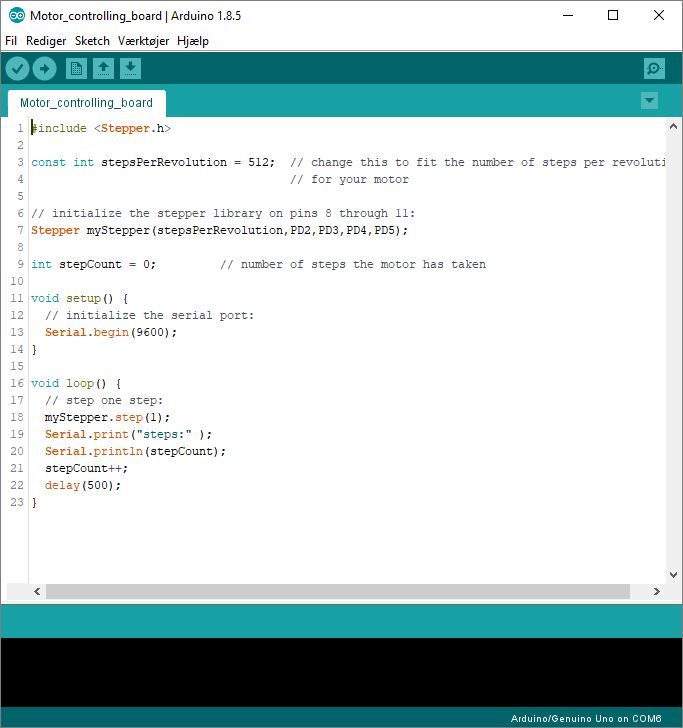Select the Motor_controlling_board tab
The height and width of the screenshot is (728, 683).
pos(86,103)
